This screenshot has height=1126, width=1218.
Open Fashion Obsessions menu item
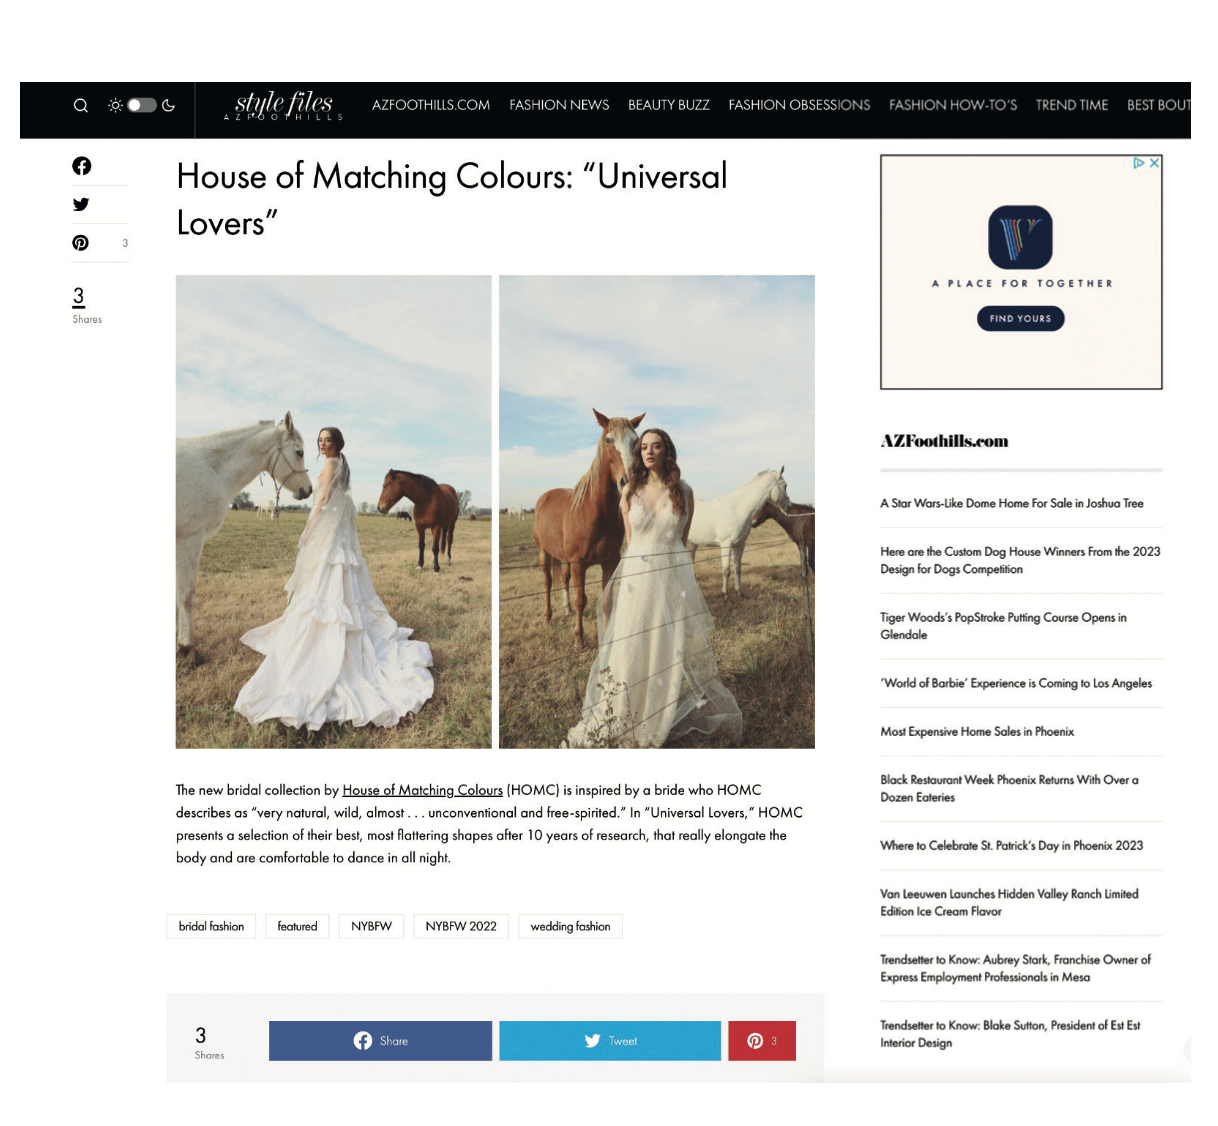[799, 105]
